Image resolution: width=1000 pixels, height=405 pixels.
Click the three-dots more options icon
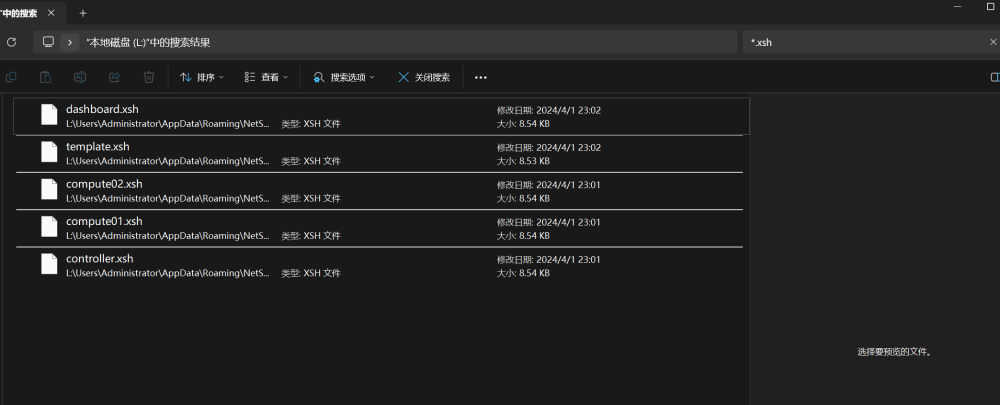click(x=481, y=77)
